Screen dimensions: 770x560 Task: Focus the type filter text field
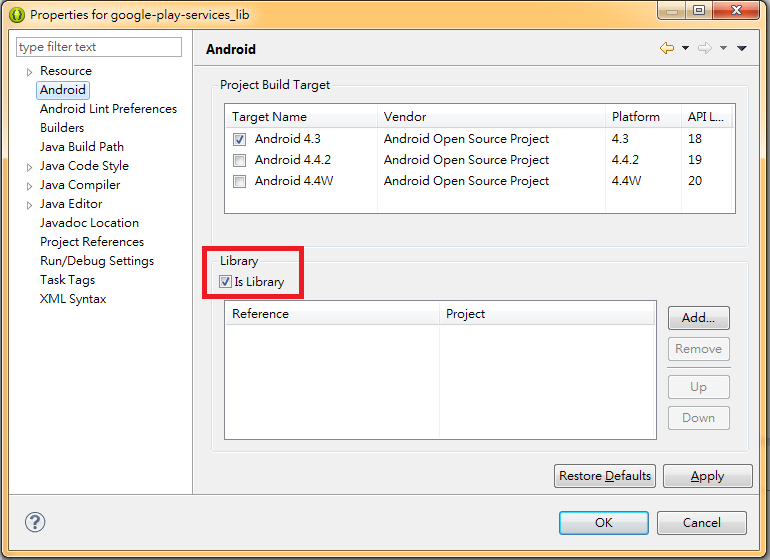99,47
